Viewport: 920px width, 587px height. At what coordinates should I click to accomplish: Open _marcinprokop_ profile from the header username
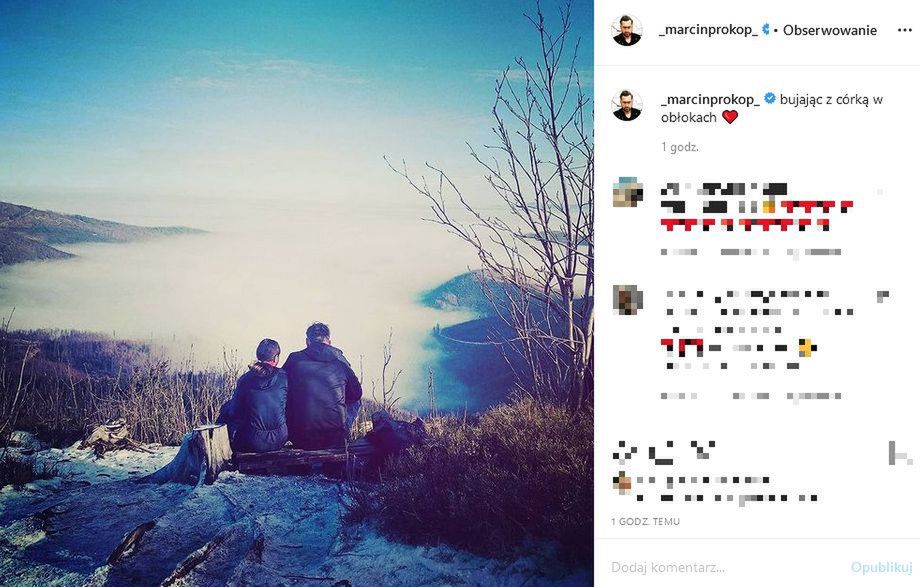click(708, 30)
